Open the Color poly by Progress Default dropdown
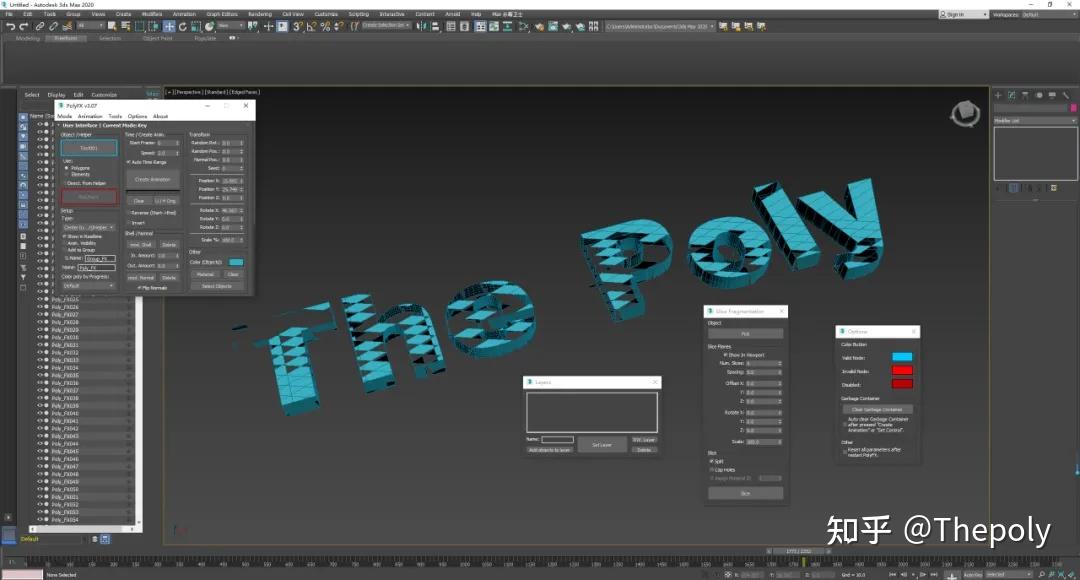1080x580 pixels. click(x=88, y=284)
